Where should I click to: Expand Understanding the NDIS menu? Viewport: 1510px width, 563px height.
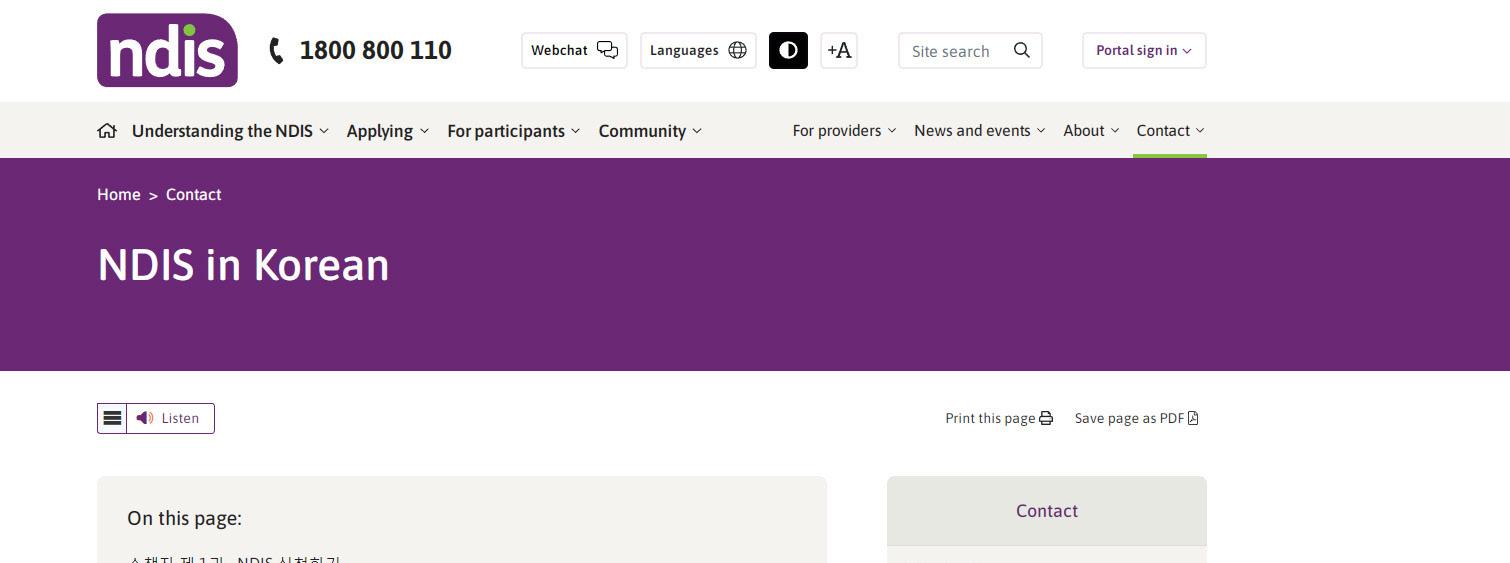coord(230,131)
